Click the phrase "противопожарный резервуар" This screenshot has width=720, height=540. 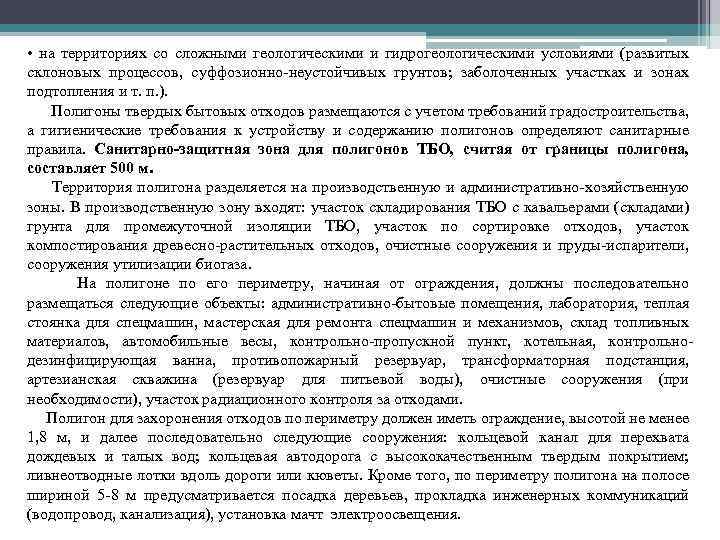[338, 360]
